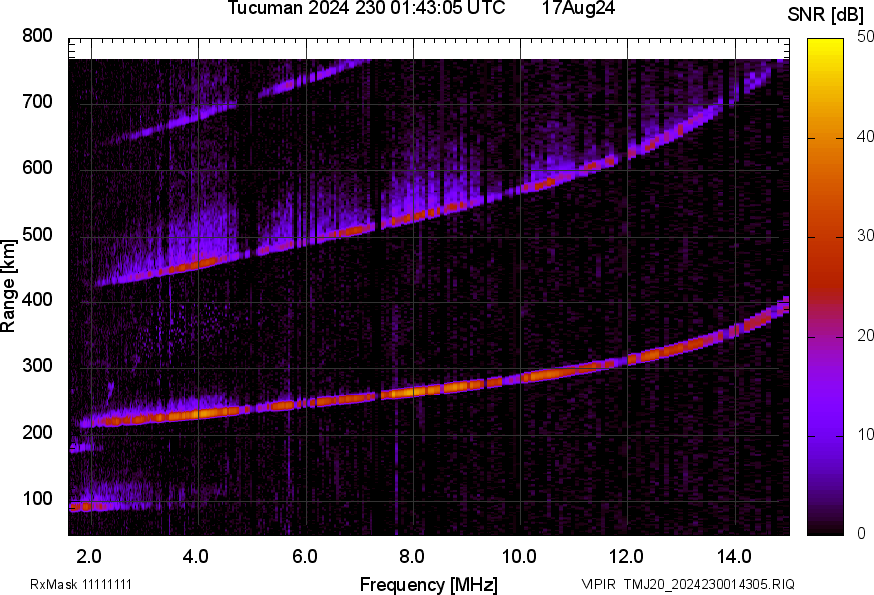Click the 0 tick label on the colorbar
Image resolution: width=874 pixels, height=595 pixels.
(x=860, y=533)
